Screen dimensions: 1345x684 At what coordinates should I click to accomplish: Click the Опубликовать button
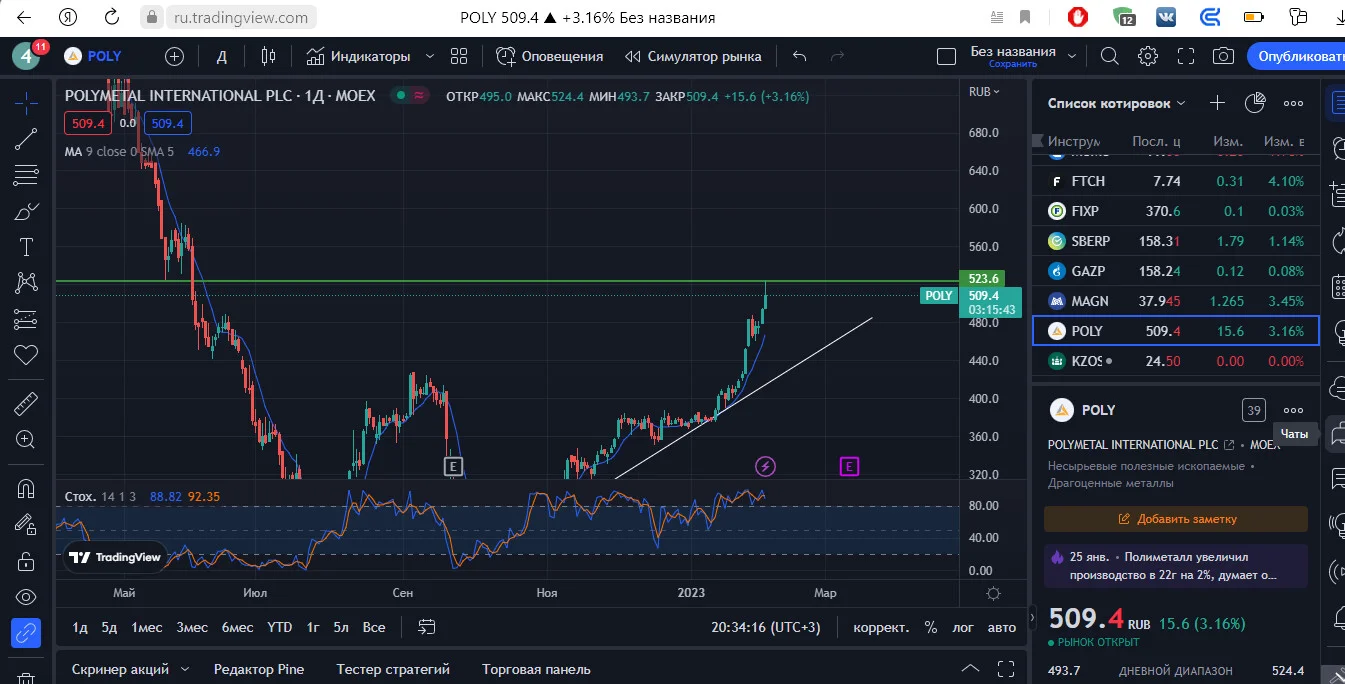[1296, 56]
